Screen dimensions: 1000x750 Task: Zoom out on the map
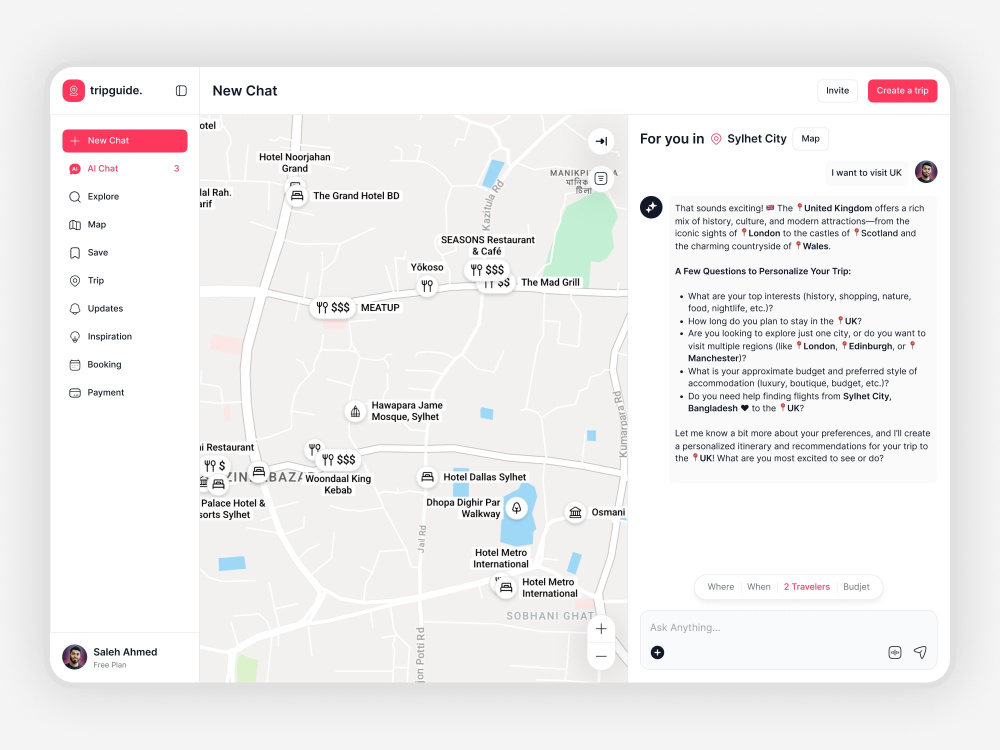click(x=601, y=656)
